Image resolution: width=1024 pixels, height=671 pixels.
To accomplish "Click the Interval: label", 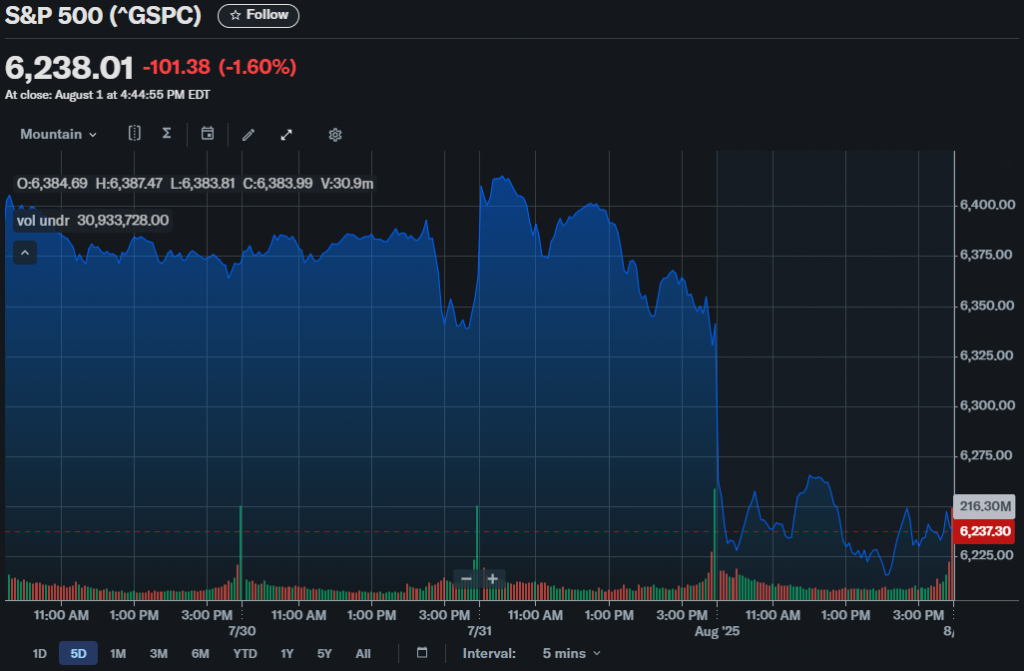I will [x=489, y=653].
